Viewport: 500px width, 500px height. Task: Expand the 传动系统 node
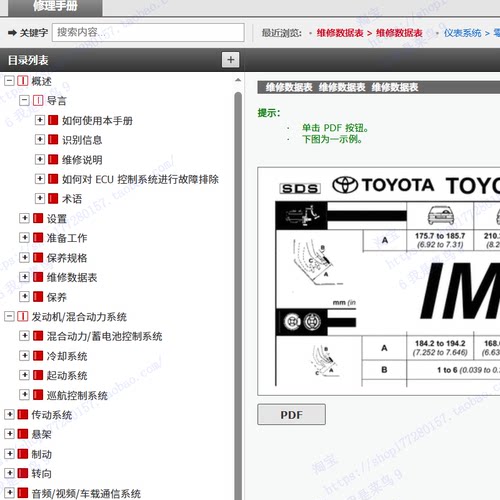pyautogui.click(x=9, y=414)
